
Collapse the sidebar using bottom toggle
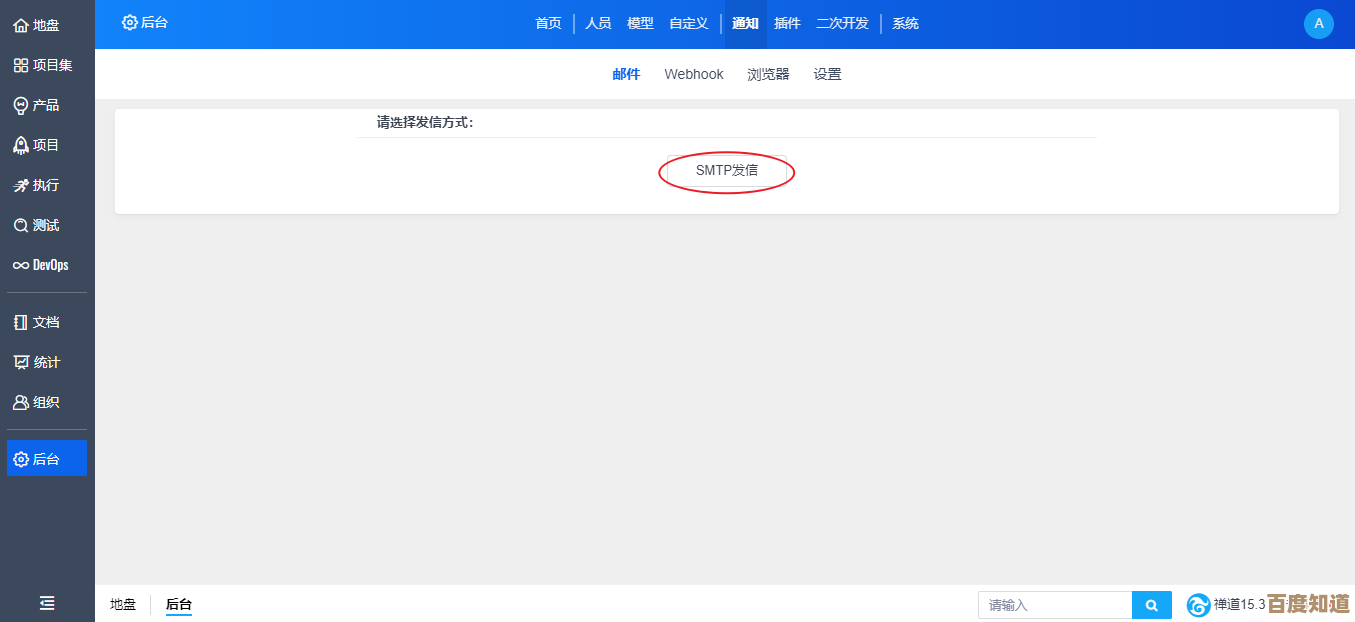(x=46, y=603)
